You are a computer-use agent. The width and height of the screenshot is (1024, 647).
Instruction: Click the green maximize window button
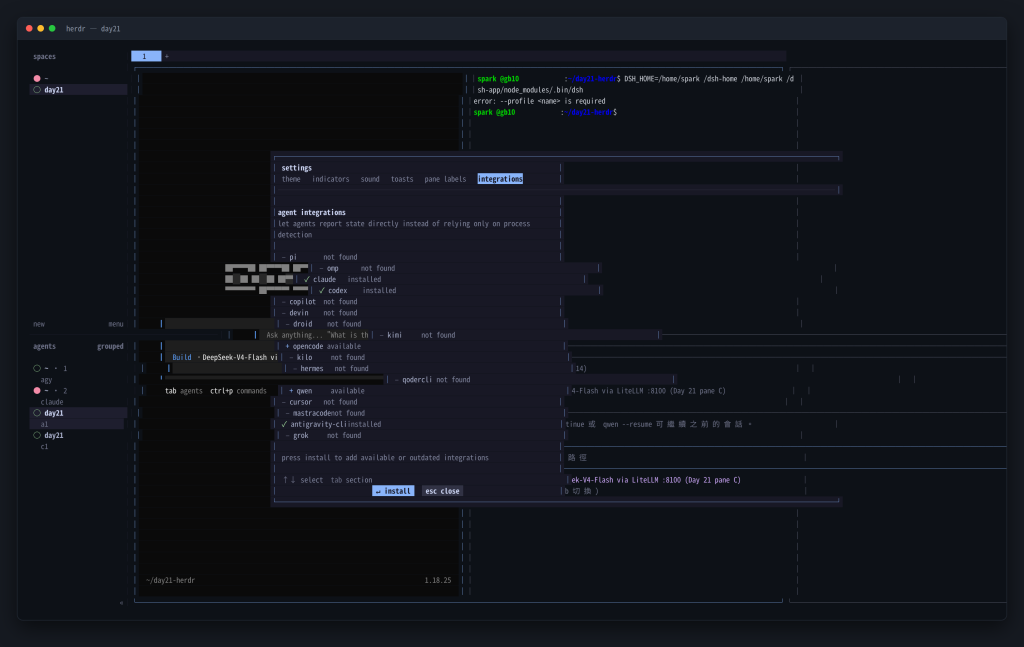[52, 29]
